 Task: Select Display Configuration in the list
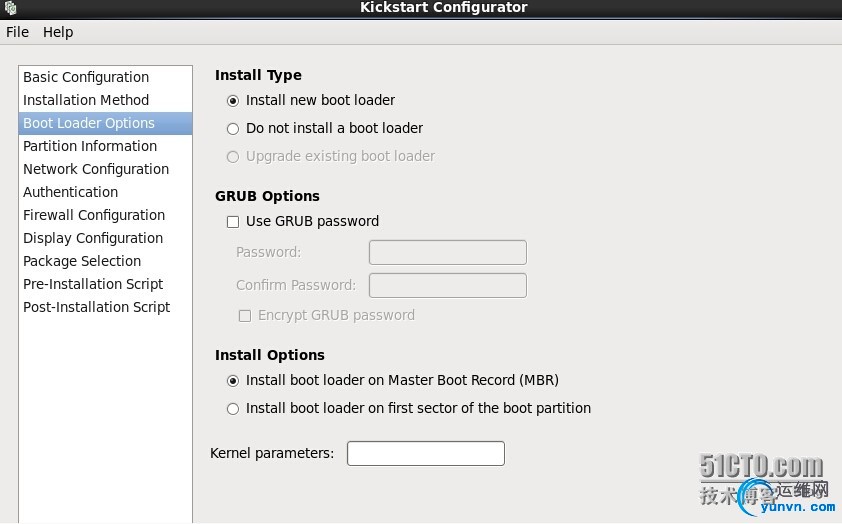[93, 238]
